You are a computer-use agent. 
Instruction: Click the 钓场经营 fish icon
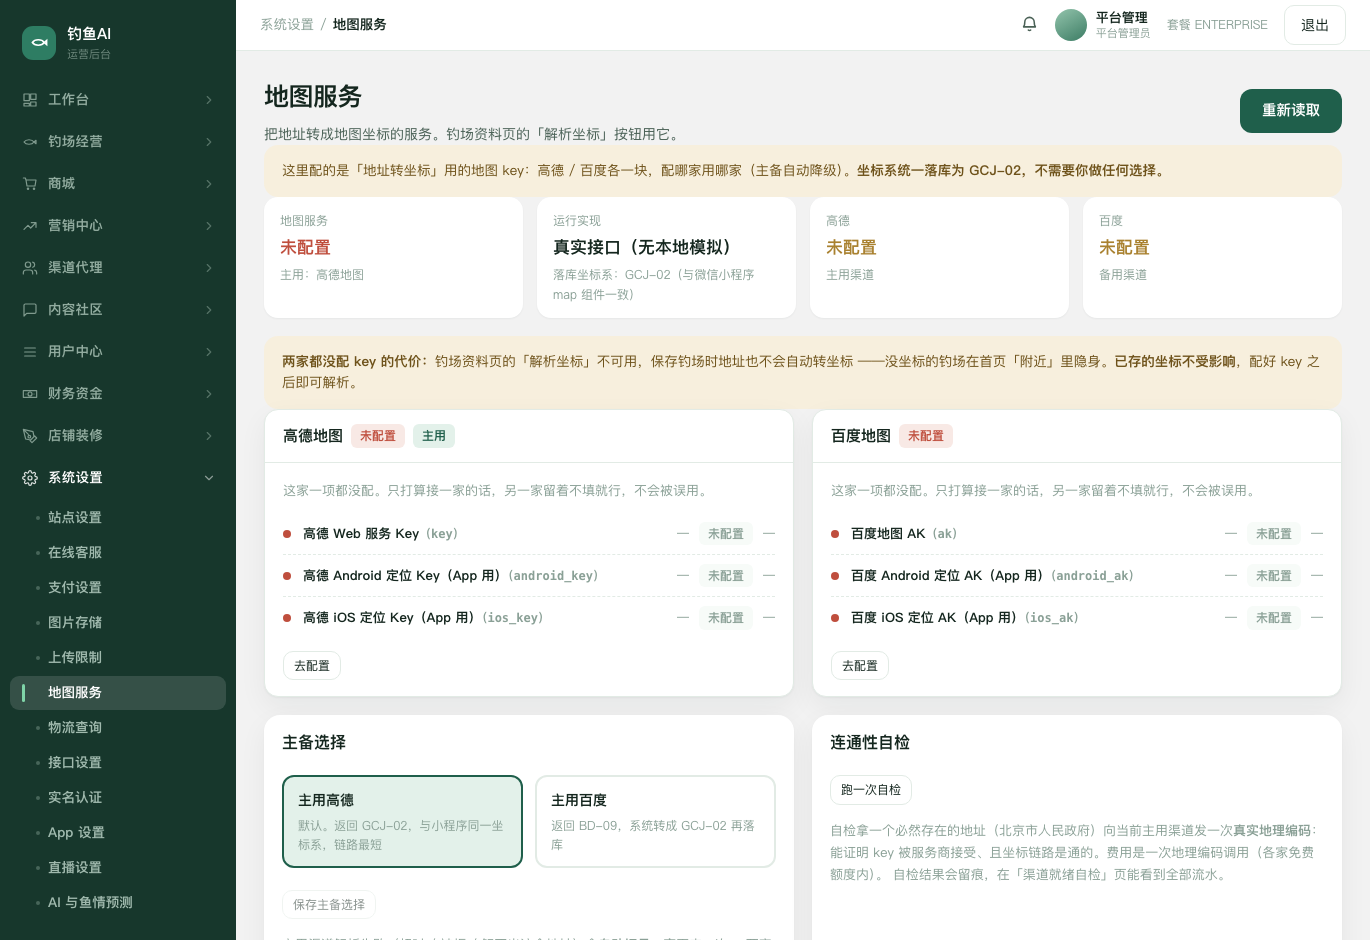(x=30, y=142)
